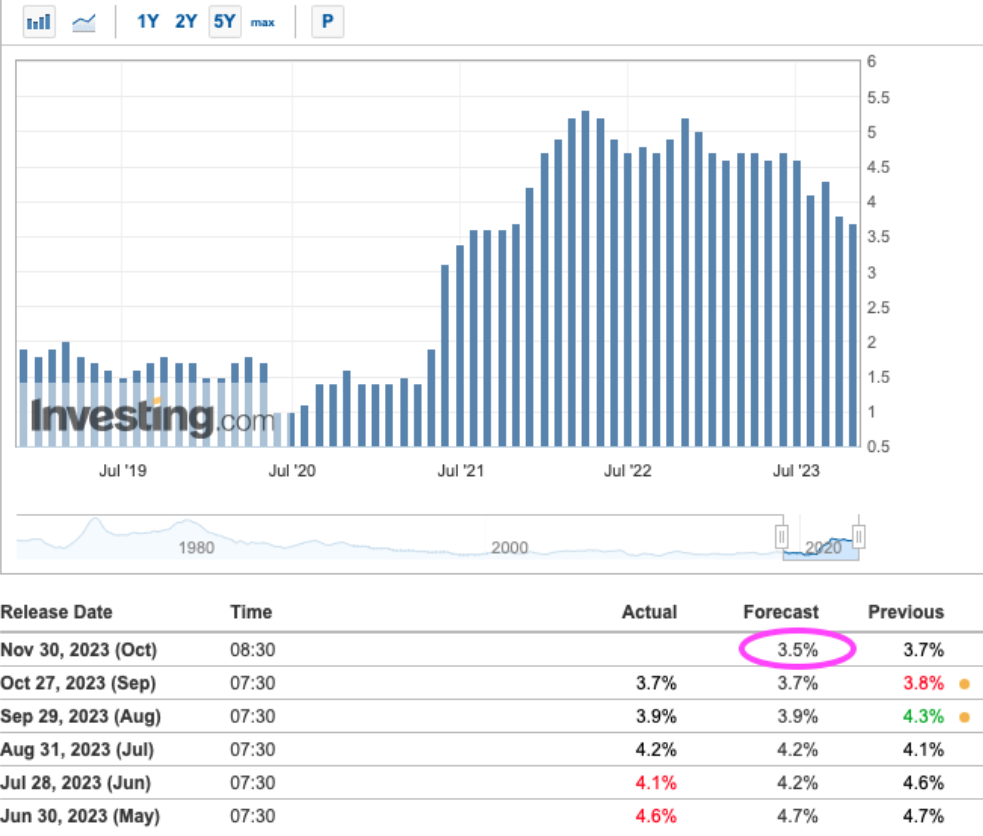Viewport: 983px width, 836px height.
Task: Switch to line chart view icon
Action: click(83, 23)
